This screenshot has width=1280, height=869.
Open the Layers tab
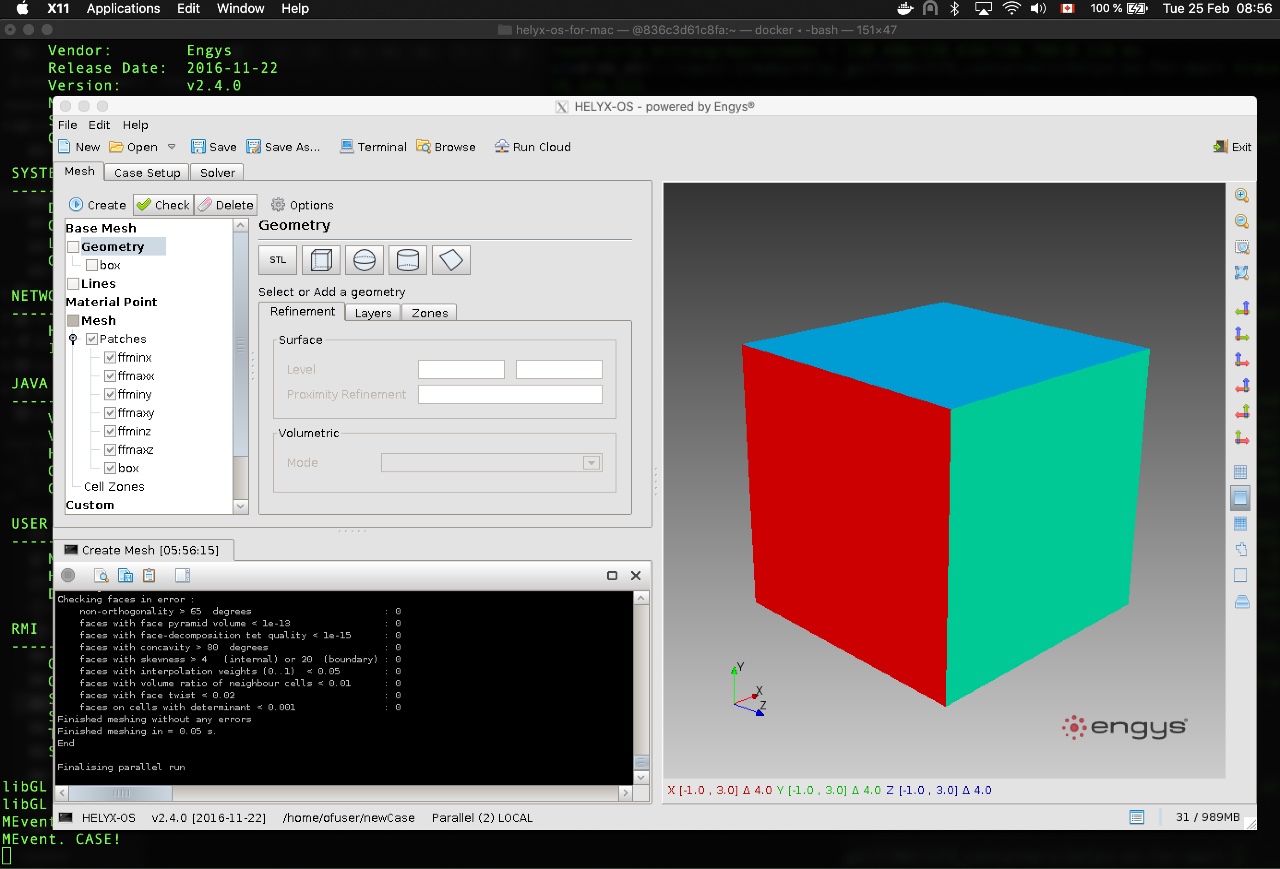373,313
